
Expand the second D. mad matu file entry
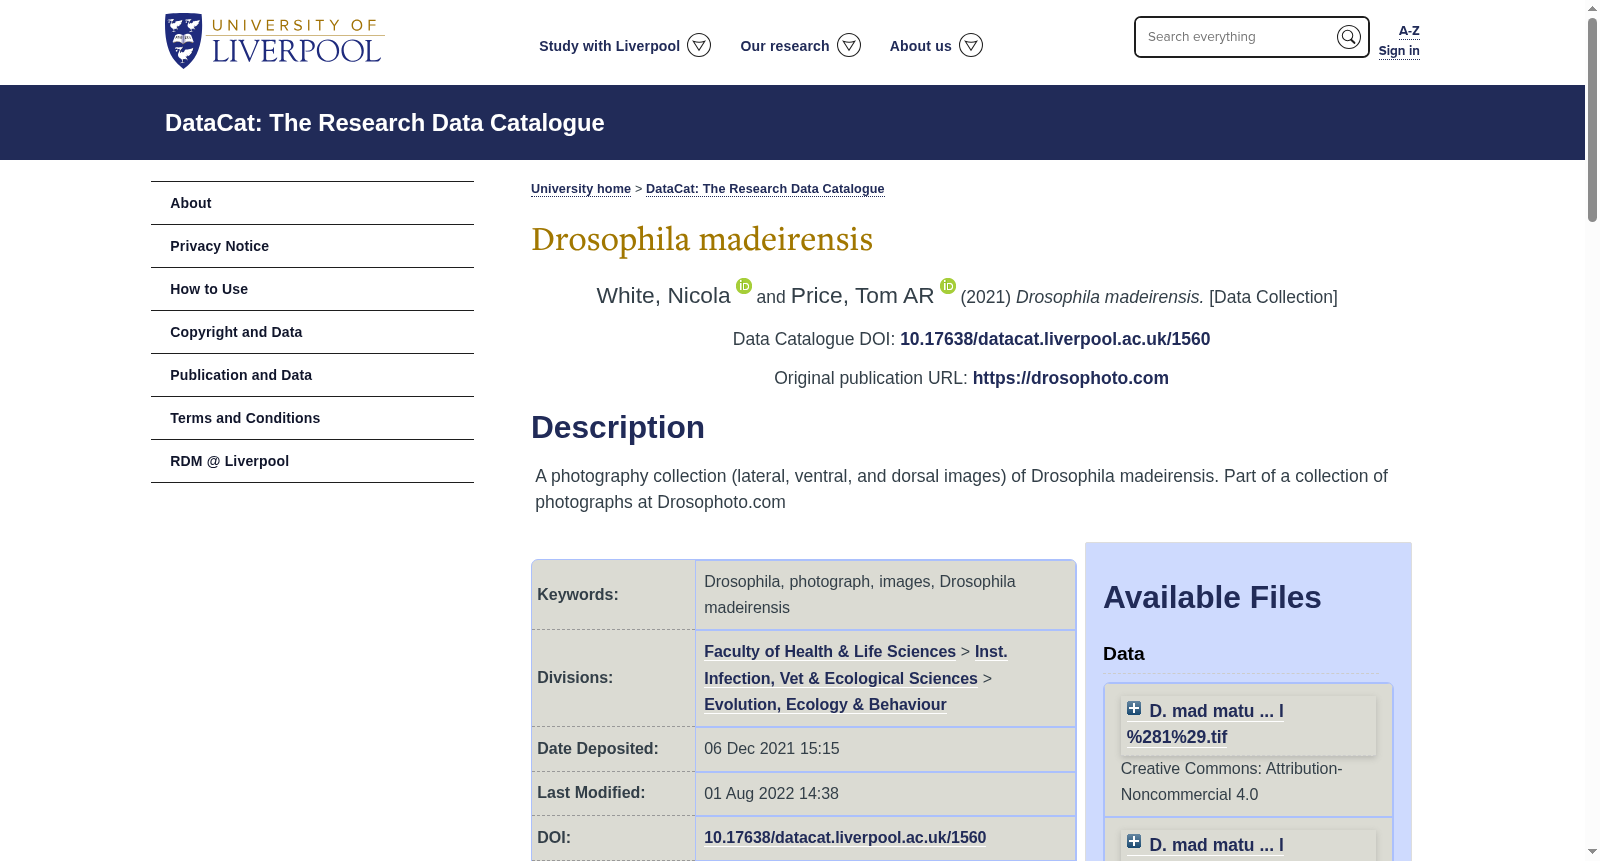(x=1134, y=842)
